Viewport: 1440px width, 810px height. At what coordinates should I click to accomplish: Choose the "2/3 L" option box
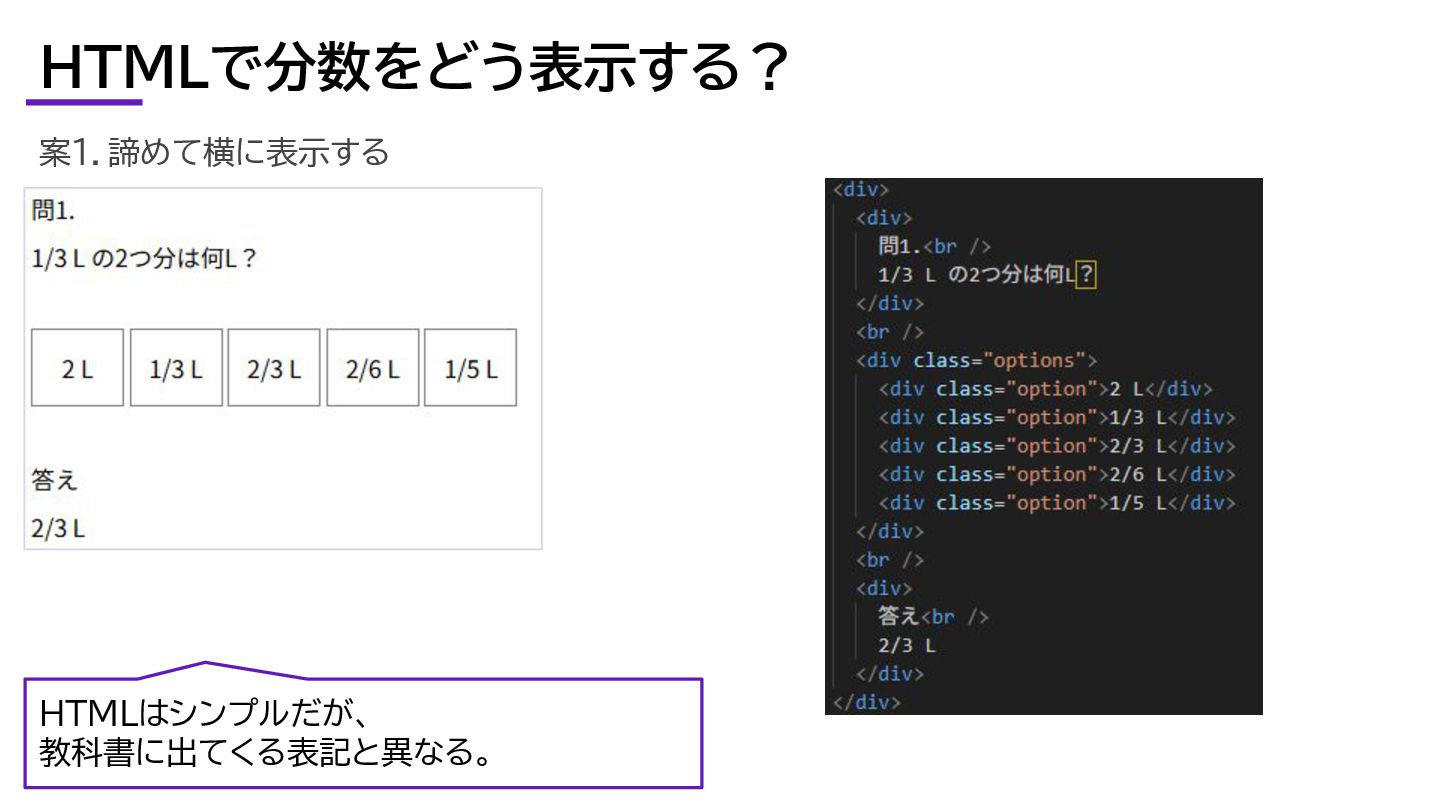(274, 368)
